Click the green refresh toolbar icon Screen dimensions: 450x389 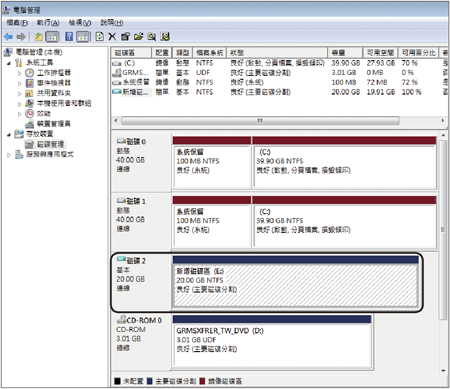99,36
